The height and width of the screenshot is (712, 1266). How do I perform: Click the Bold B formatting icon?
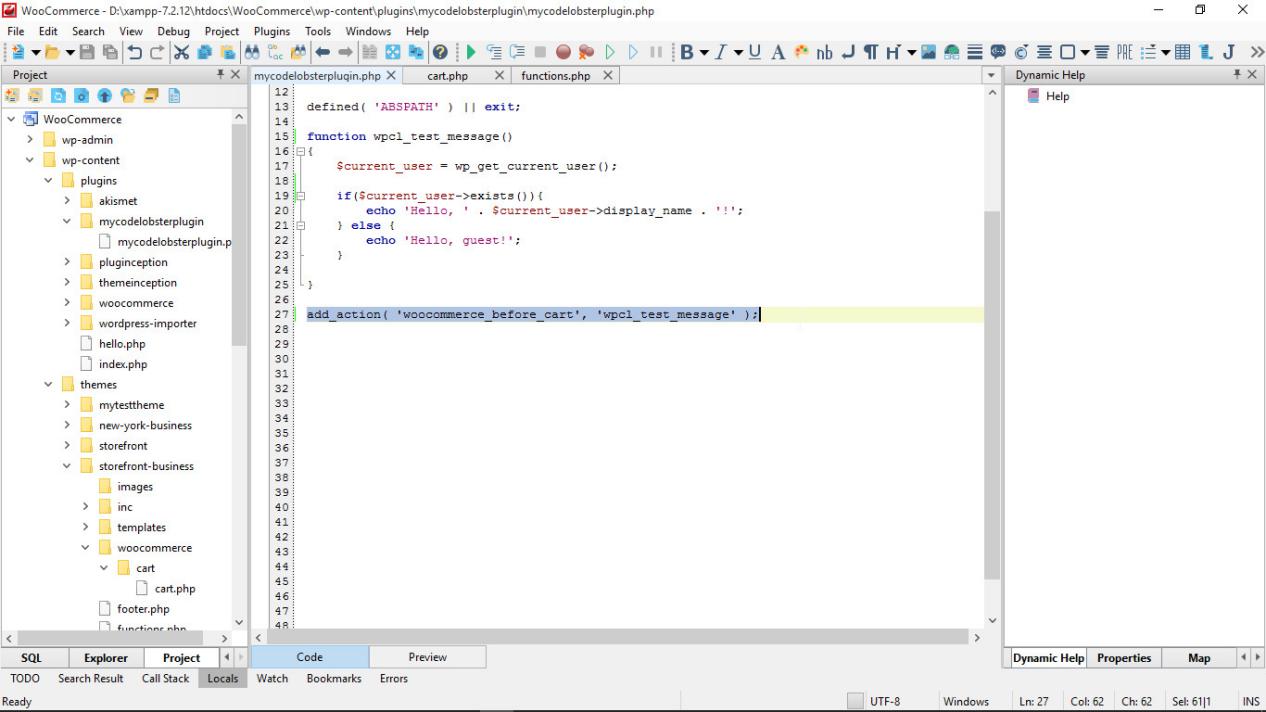(688, 52)
